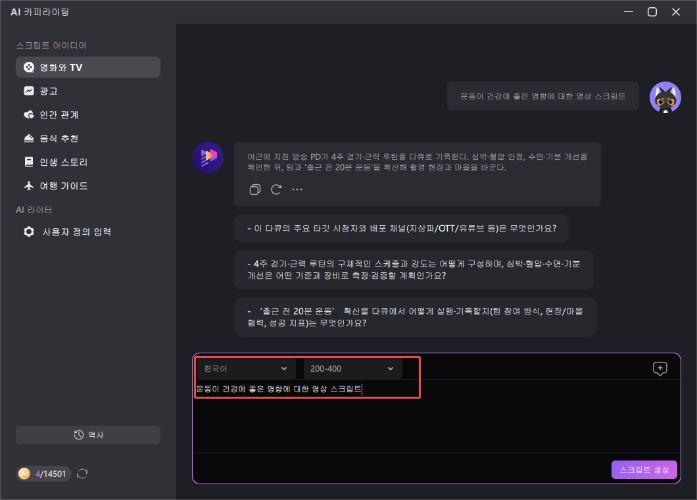Open the language dropdown
The height and width of the screenshot is (500, 697).
[245, 369]
